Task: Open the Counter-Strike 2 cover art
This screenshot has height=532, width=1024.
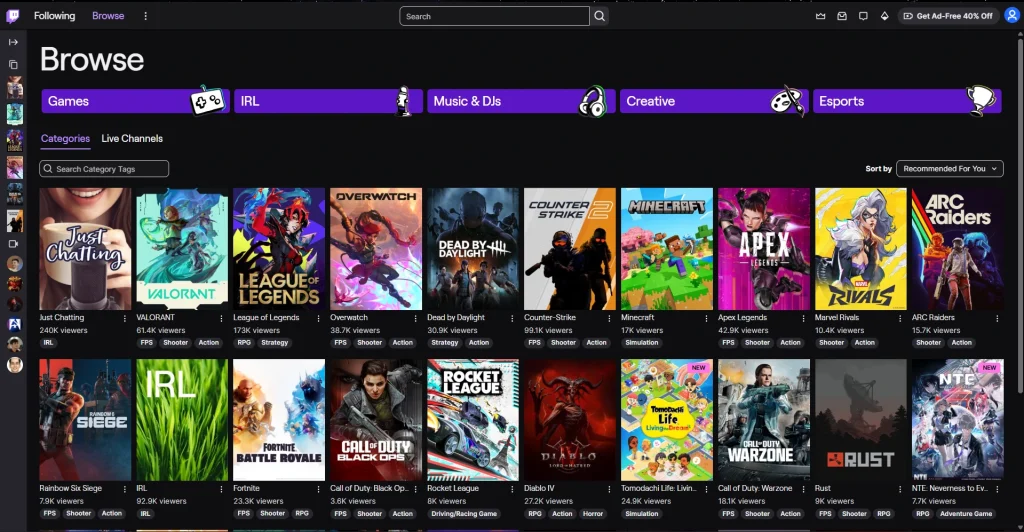Action: click(x=569, y=249)
